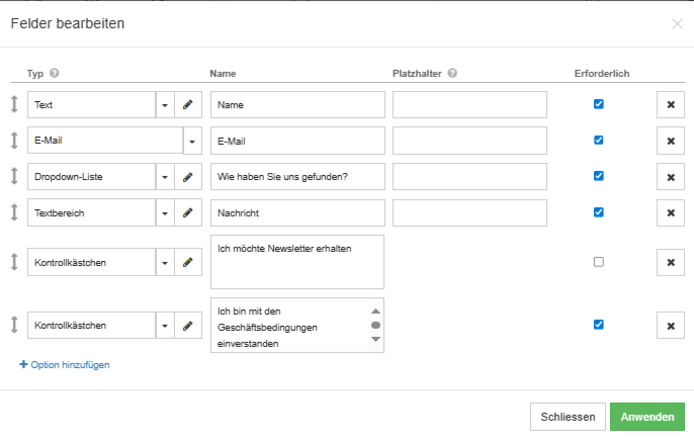Open pencil editor for Dropdown-Liste row

[x=188, y=177]
